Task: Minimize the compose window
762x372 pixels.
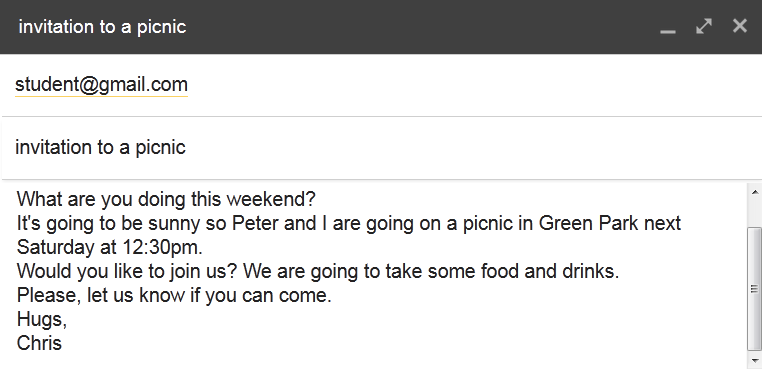Action: pos(668,27)
